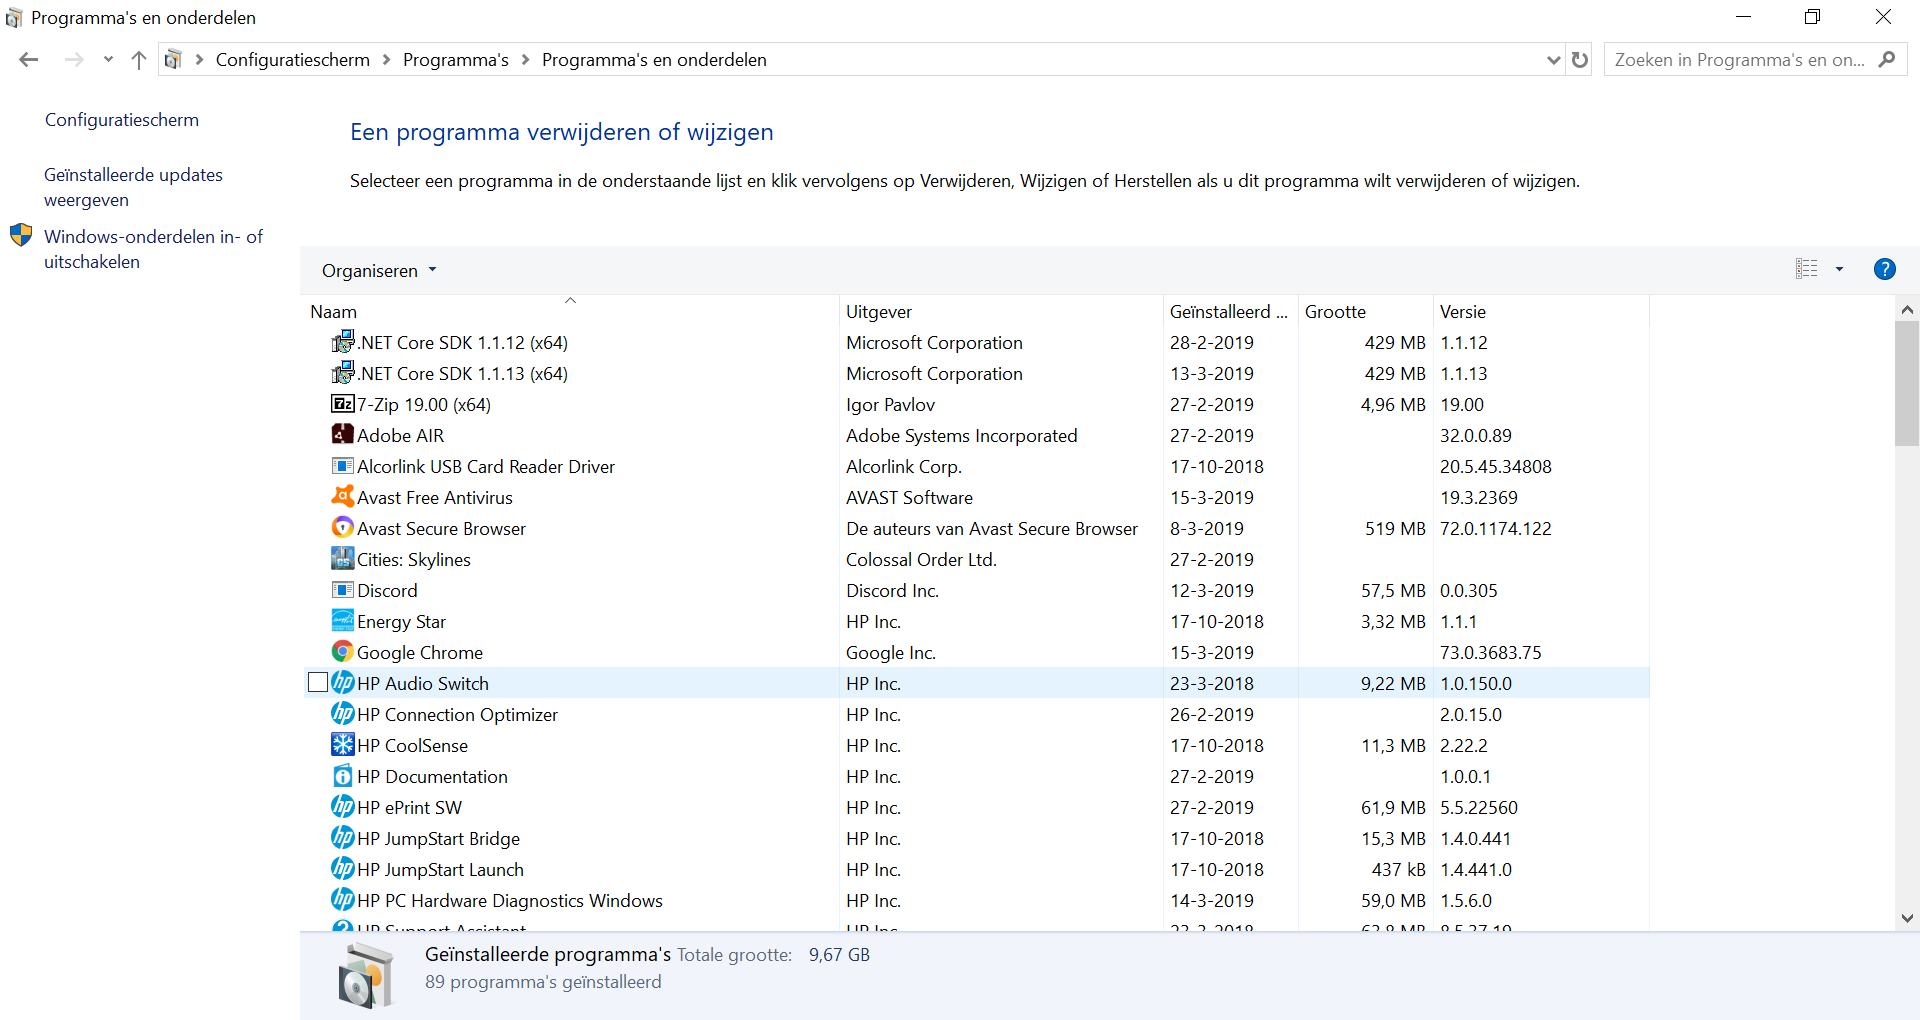Click the Windows-onderdelen shield icon
1920x1020 pixels.
(x=21, y=236)
